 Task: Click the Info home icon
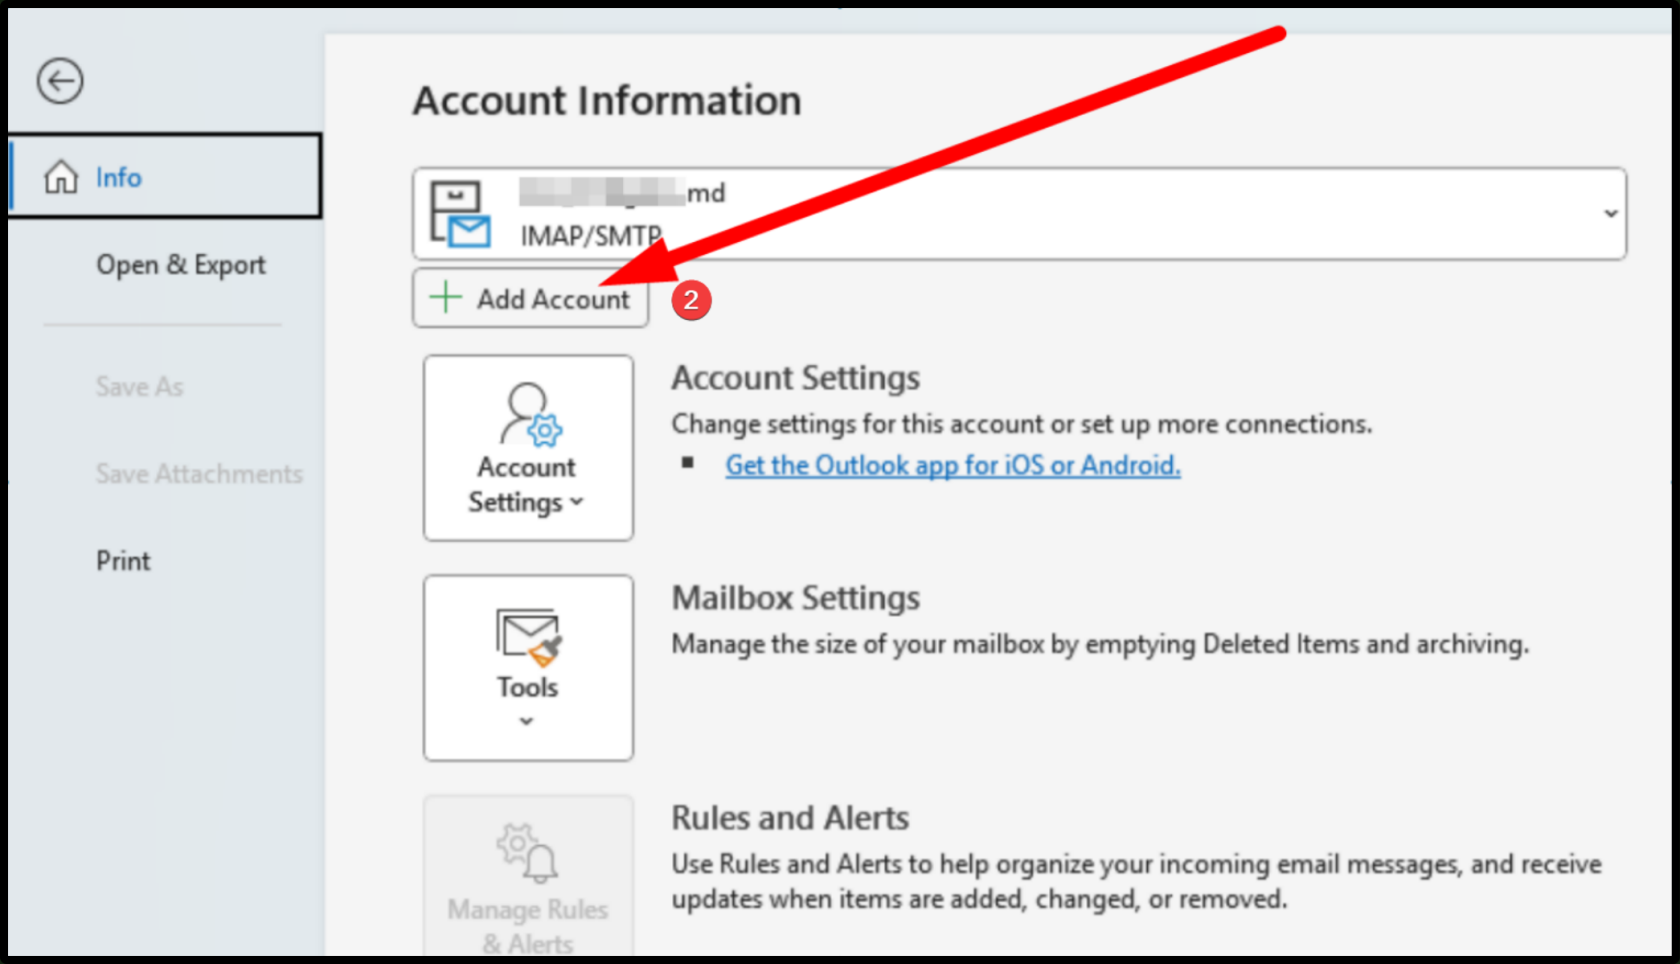tap(61, 177)
